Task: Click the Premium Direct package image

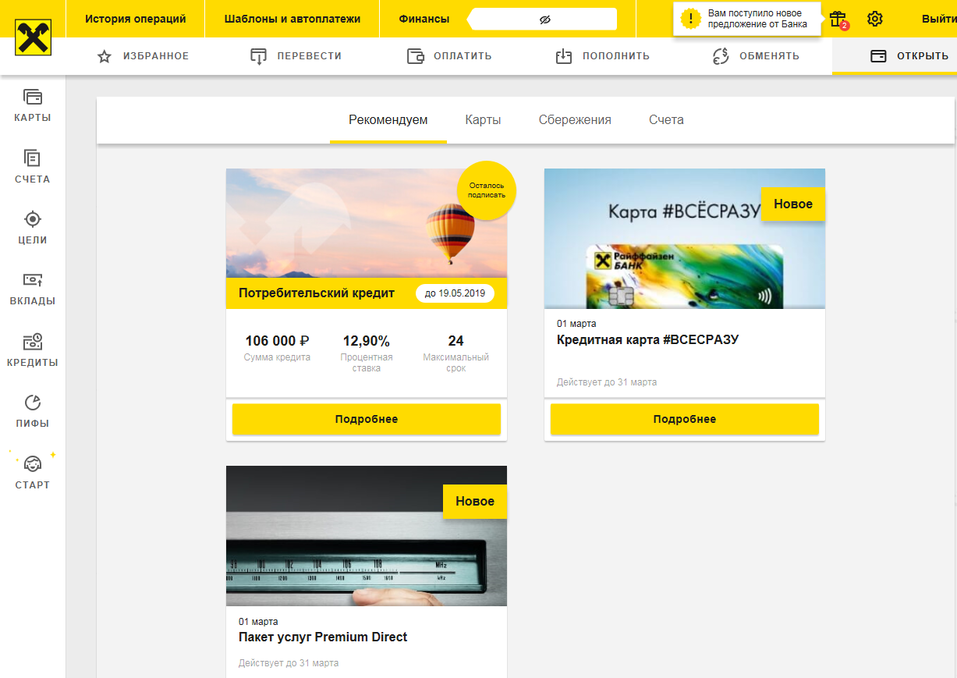Action: click(x=366, y=536)
